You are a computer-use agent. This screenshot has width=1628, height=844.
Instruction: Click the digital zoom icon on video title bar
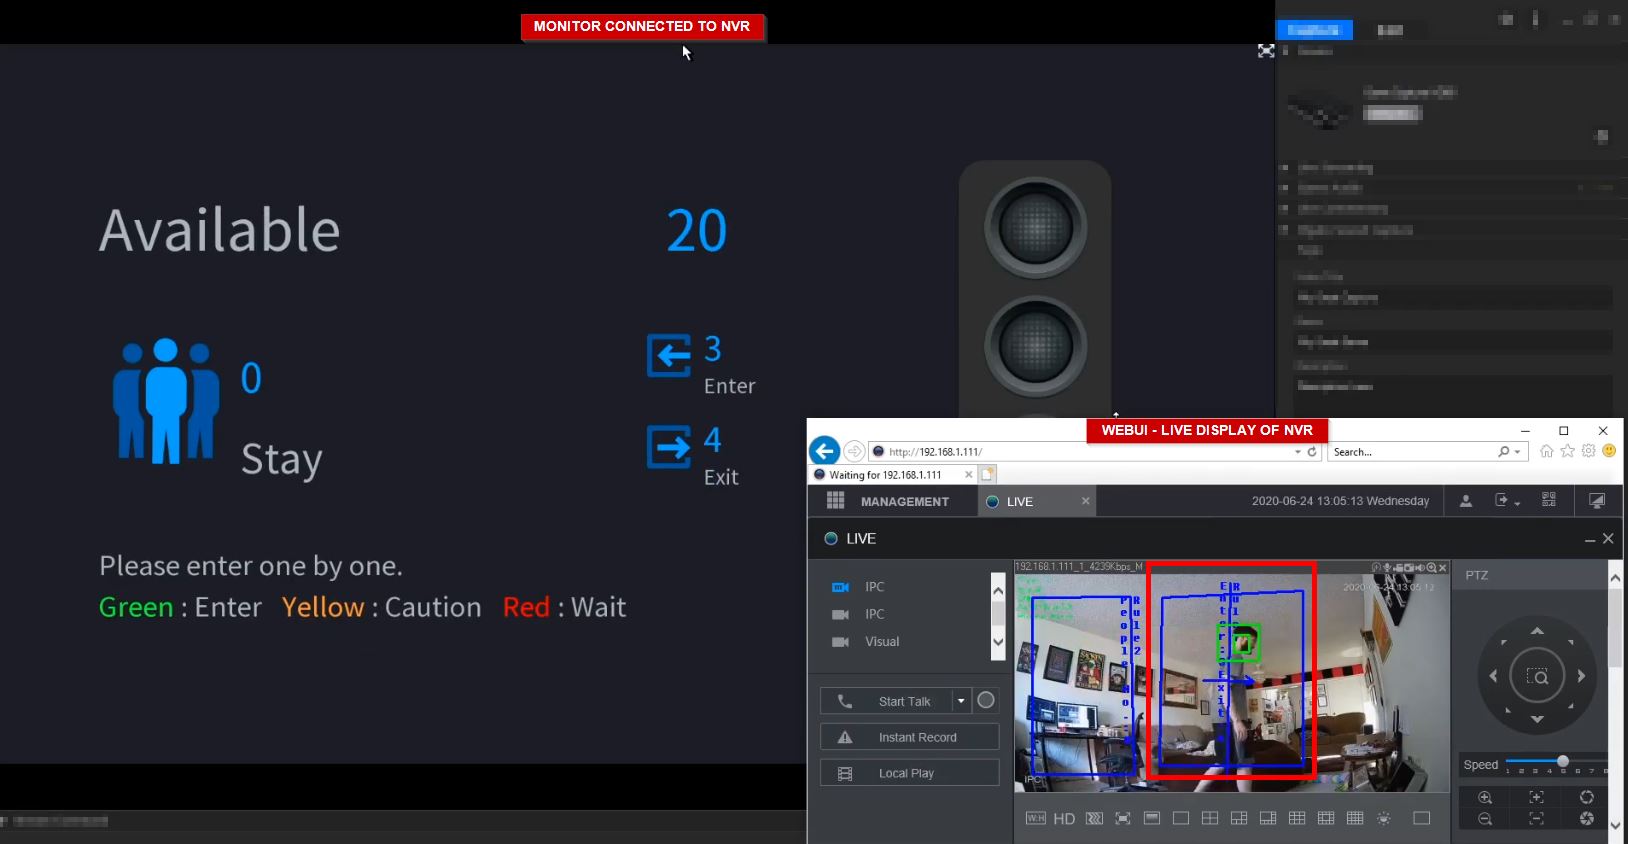[1431, 567]
